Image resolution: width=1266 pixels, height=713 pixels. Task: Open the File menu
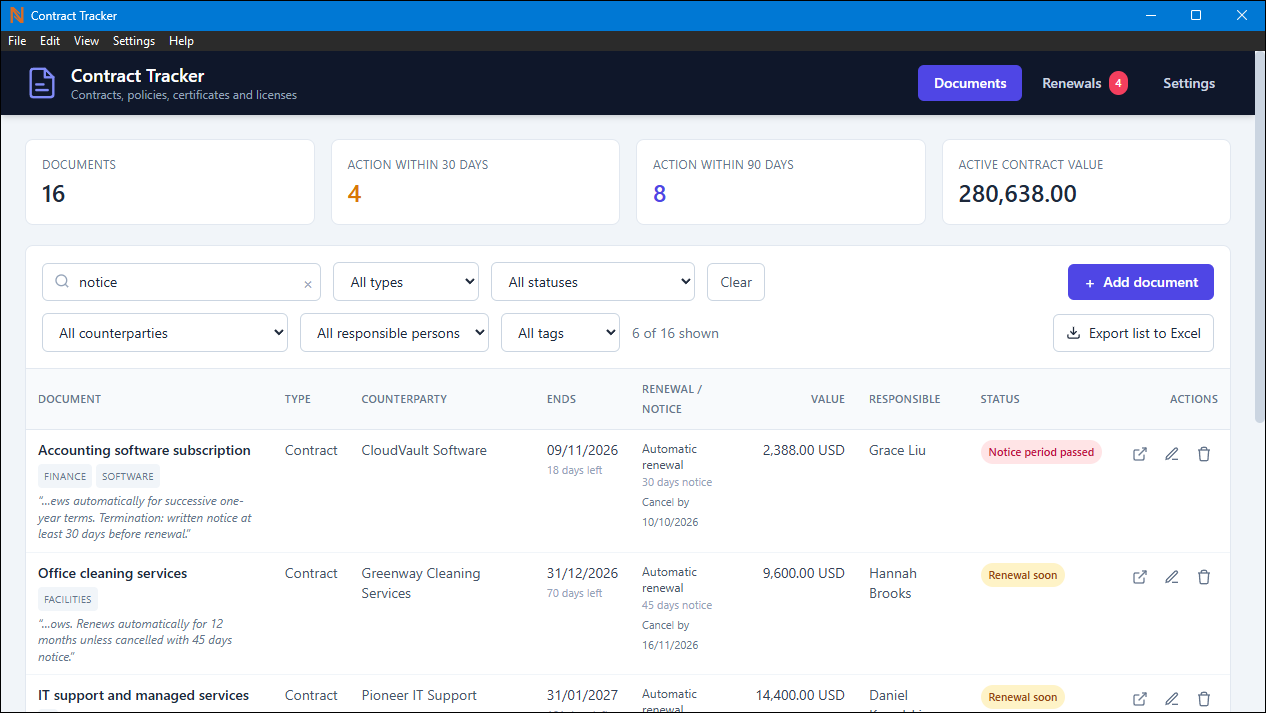17,41
